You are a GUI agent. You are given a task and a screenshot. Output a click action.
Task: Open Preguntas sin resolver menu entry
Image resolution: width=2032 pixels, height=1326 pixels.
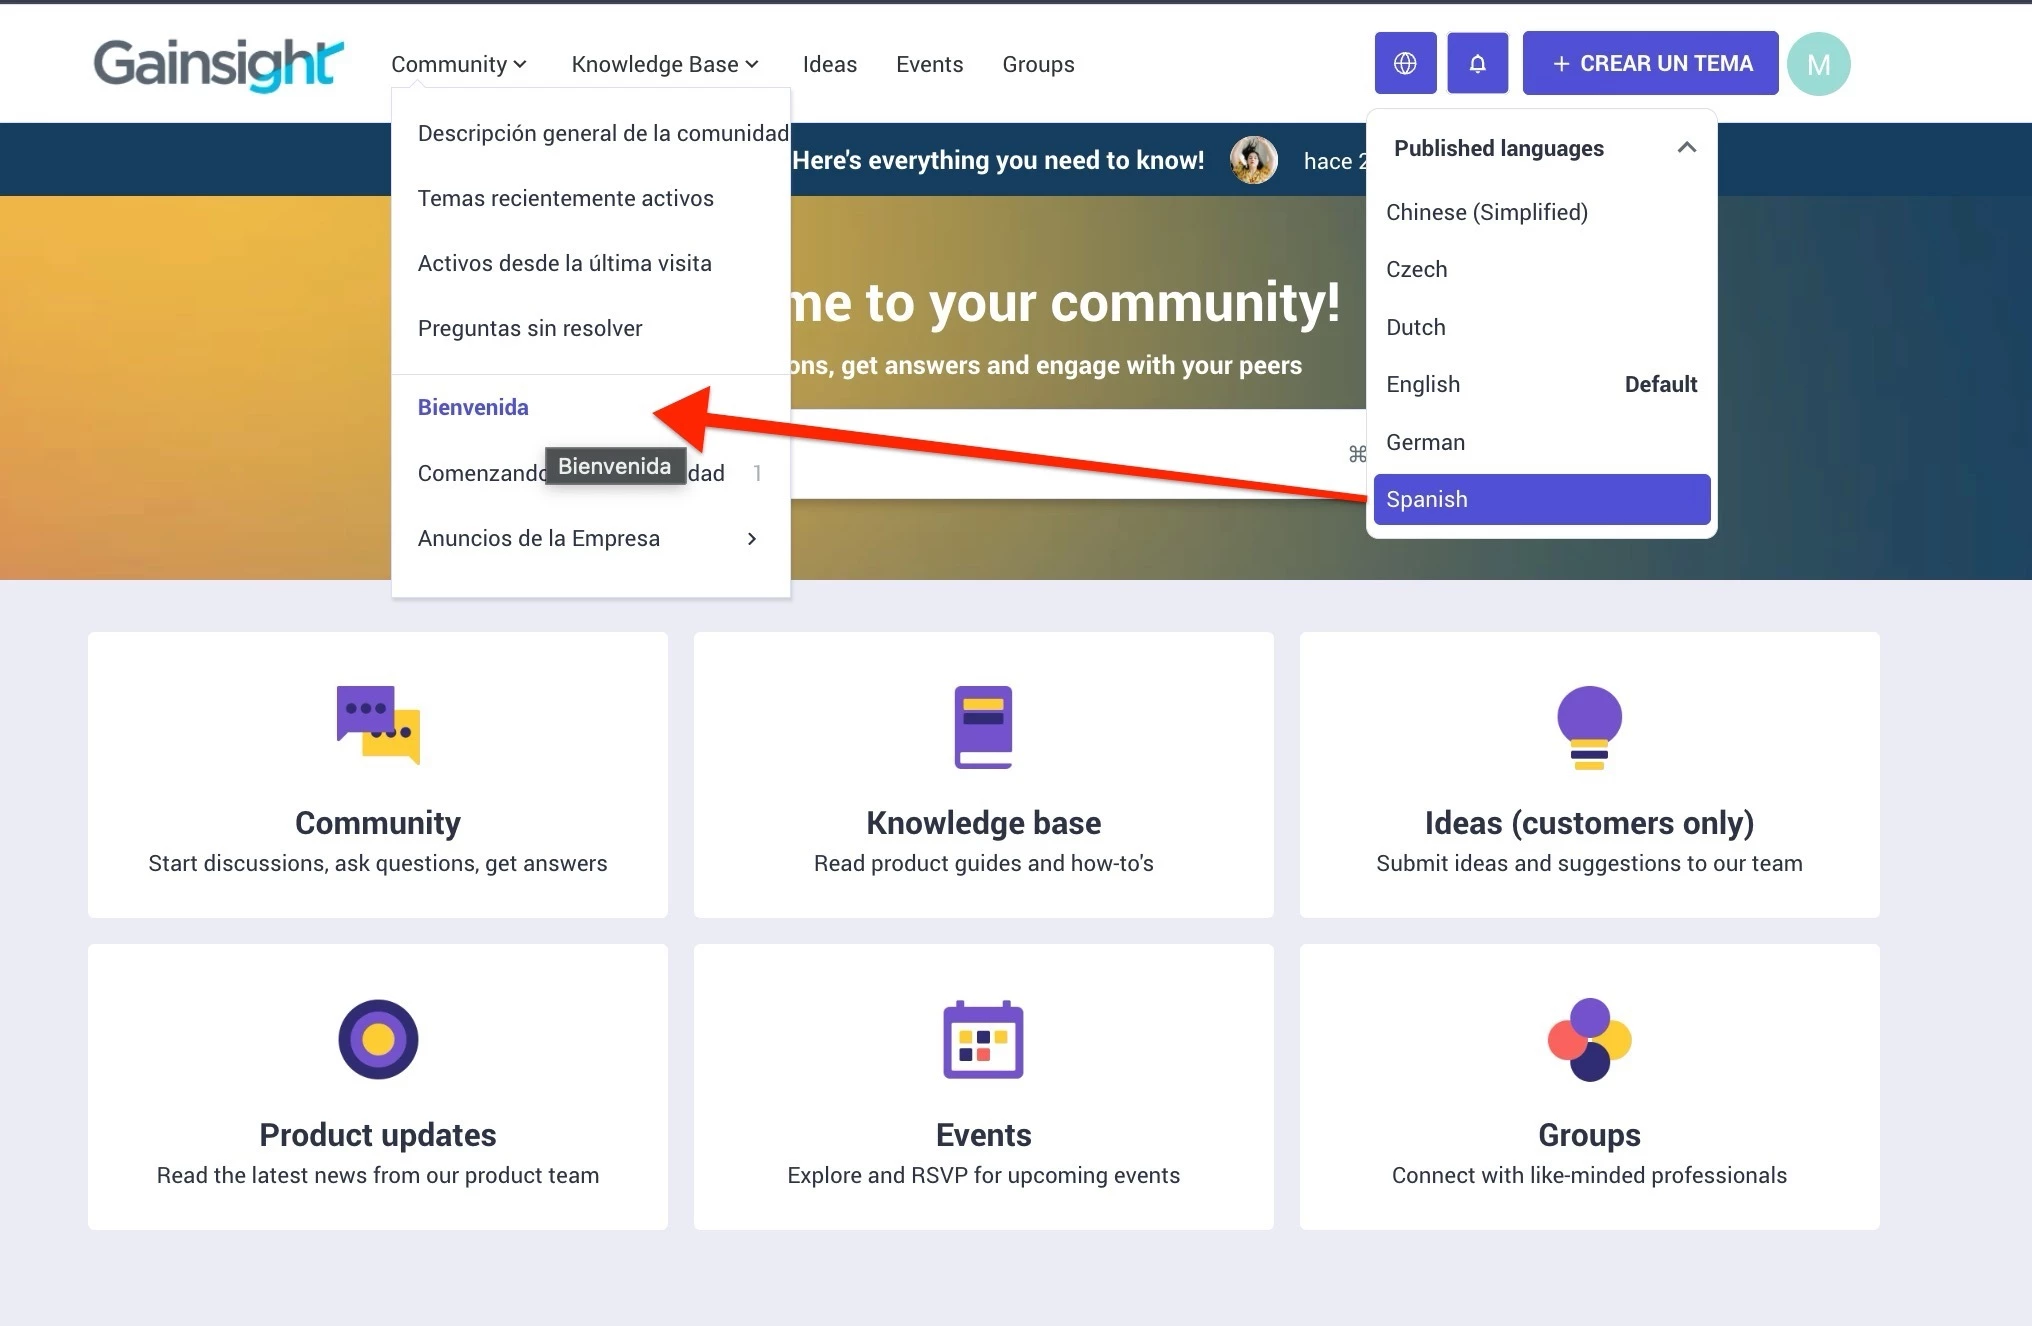[530, 328]
